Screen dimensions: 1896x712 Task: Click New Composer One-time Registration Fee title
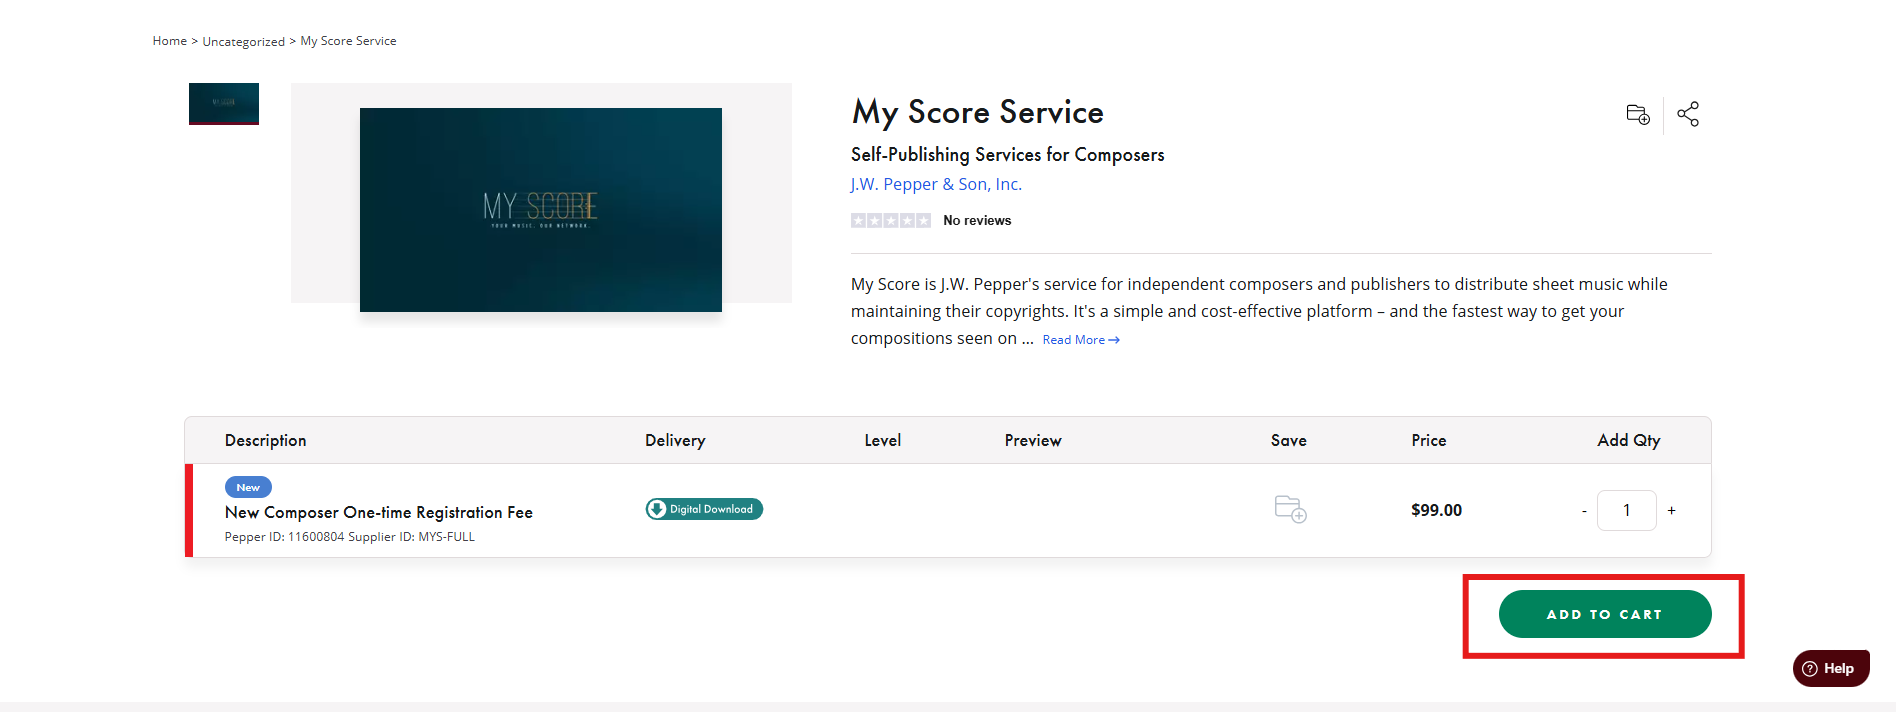[379, 512]
